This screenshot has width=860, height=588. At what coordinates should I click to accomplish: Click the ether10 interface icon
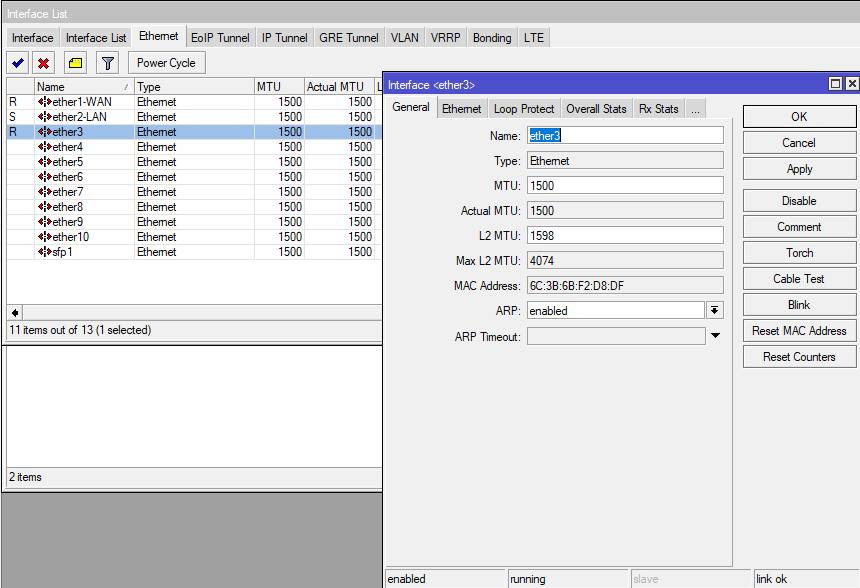click(x=44, y=237)
